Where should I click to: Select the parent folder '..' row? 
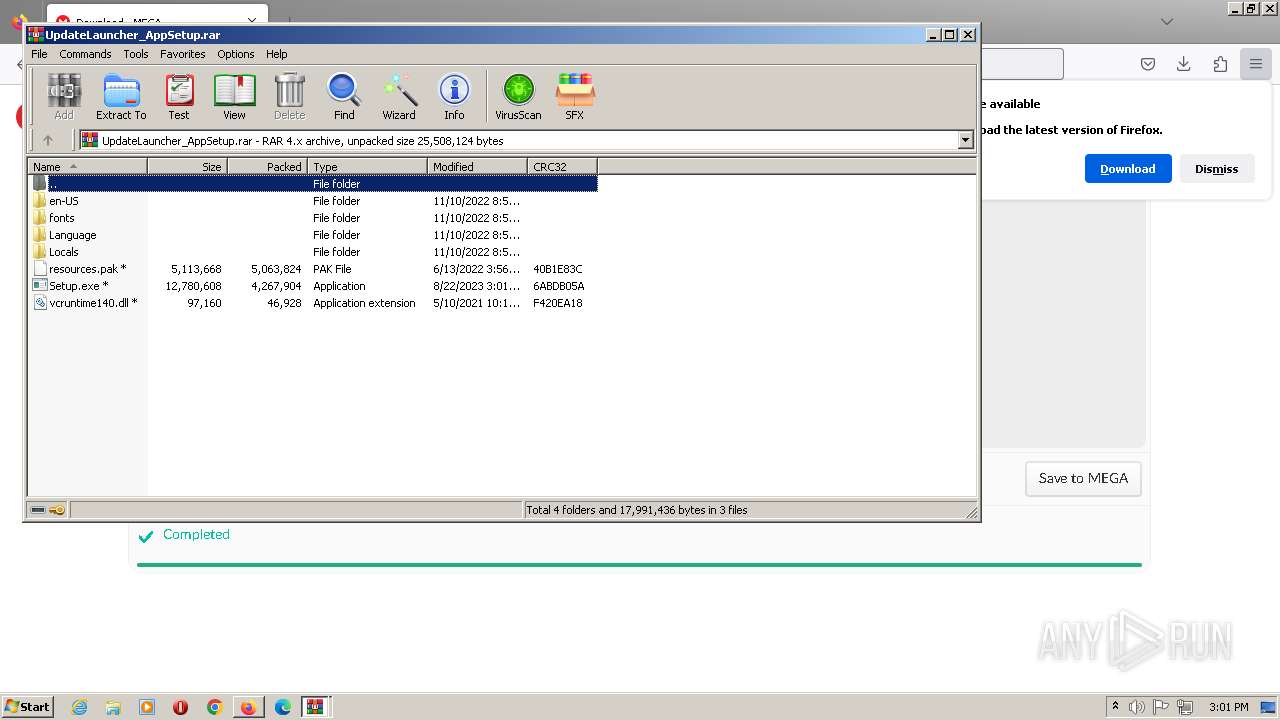click(313, 184)
